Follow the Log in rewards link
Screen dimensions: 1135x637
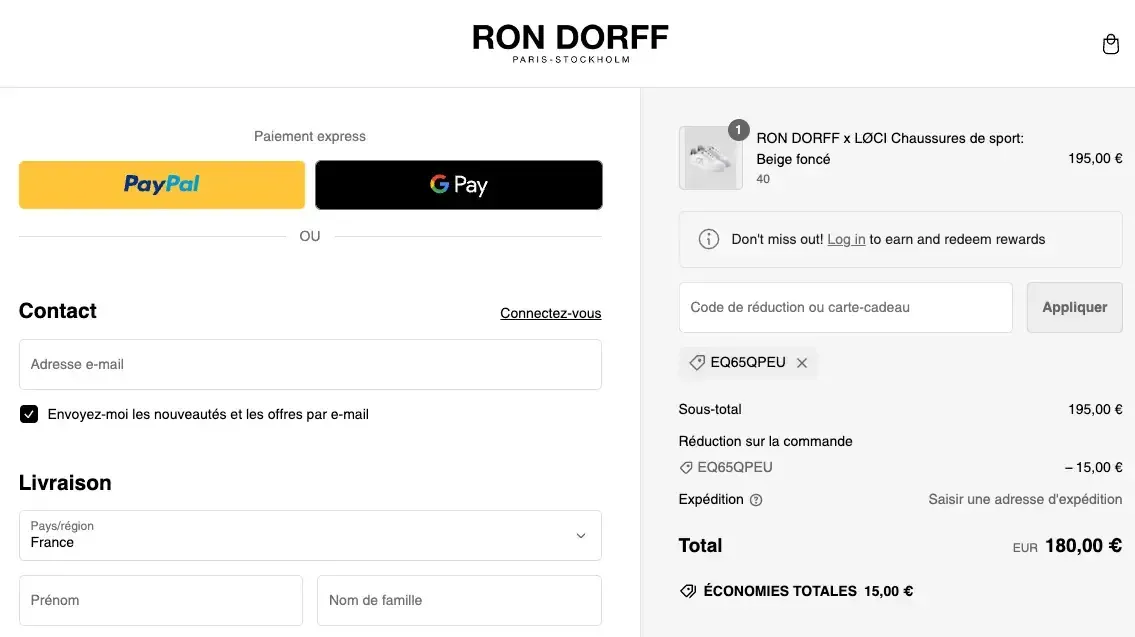(x=846, y=239)
